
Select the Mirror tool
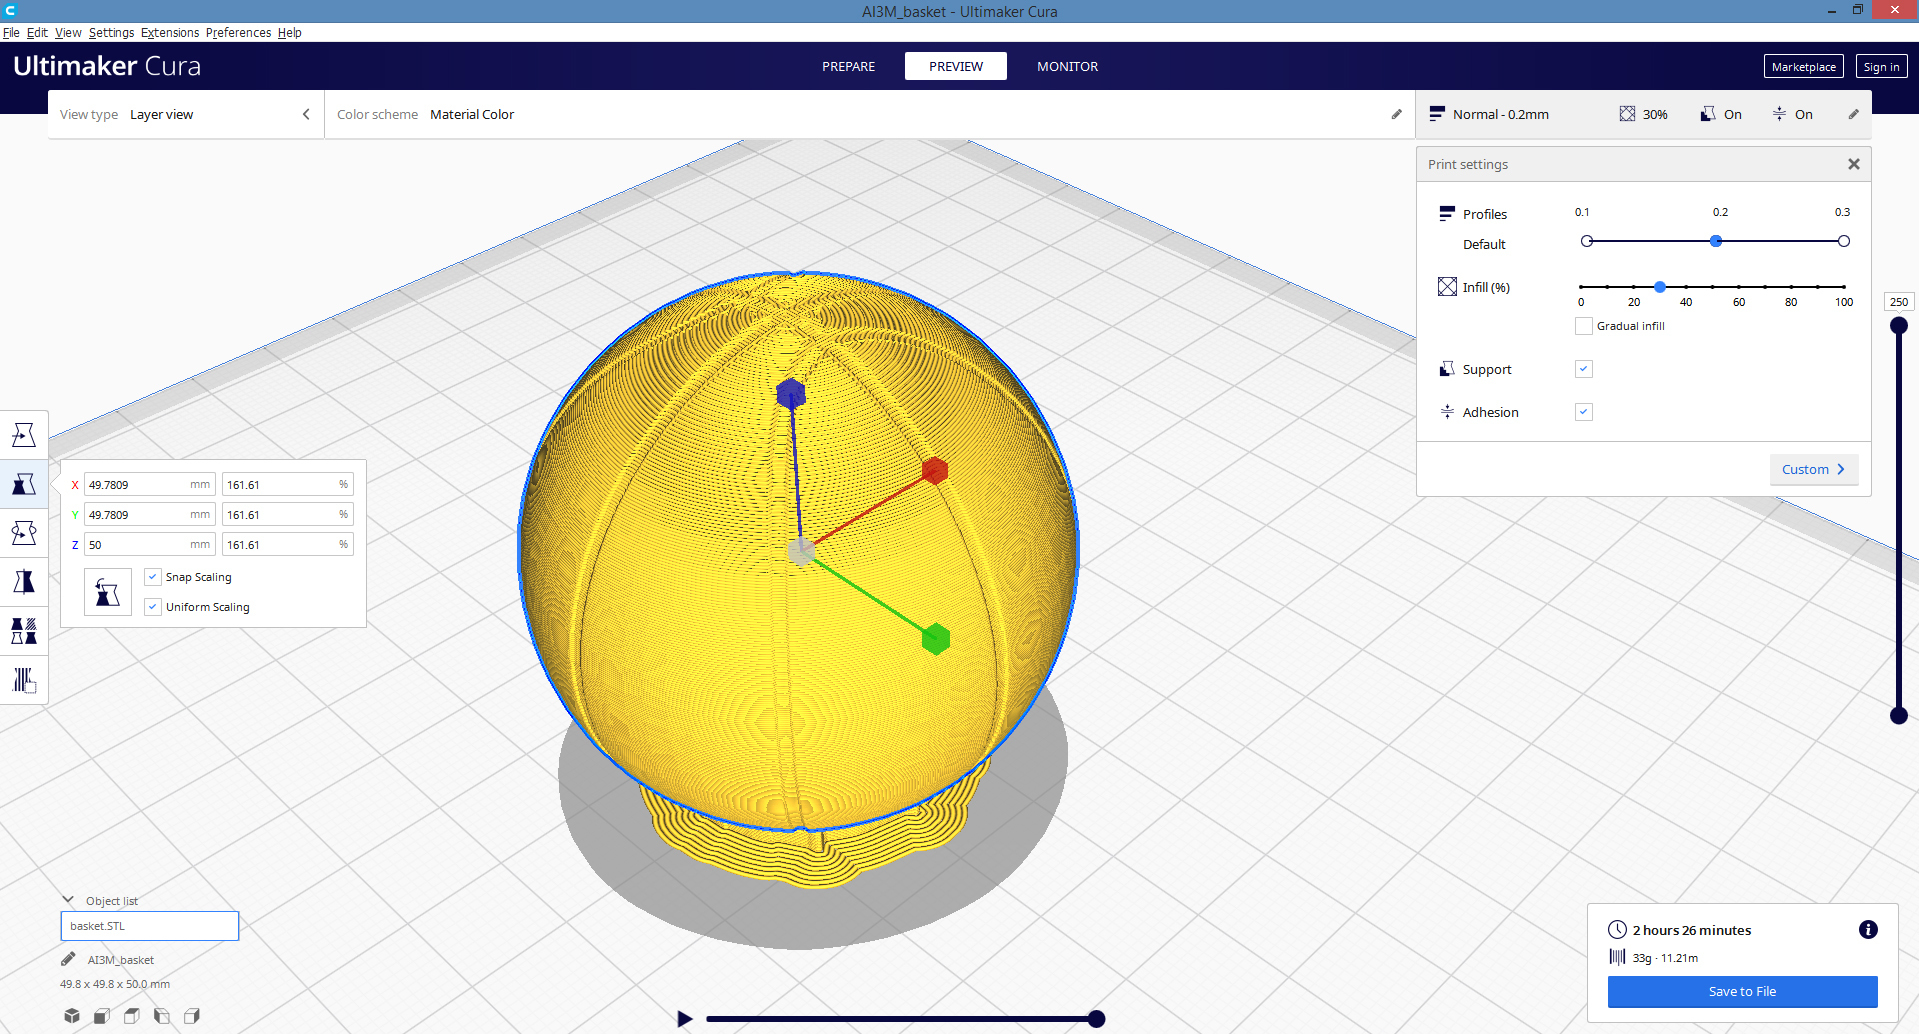pos(23,581)
